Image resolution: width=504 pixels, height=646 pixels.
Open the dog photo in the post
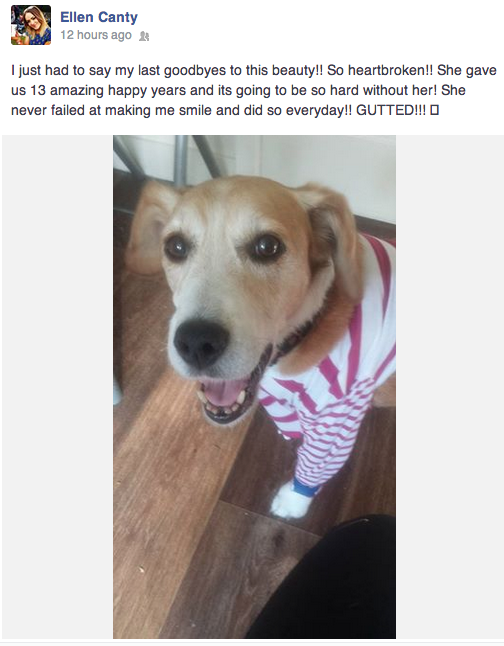tap(254, 386)
